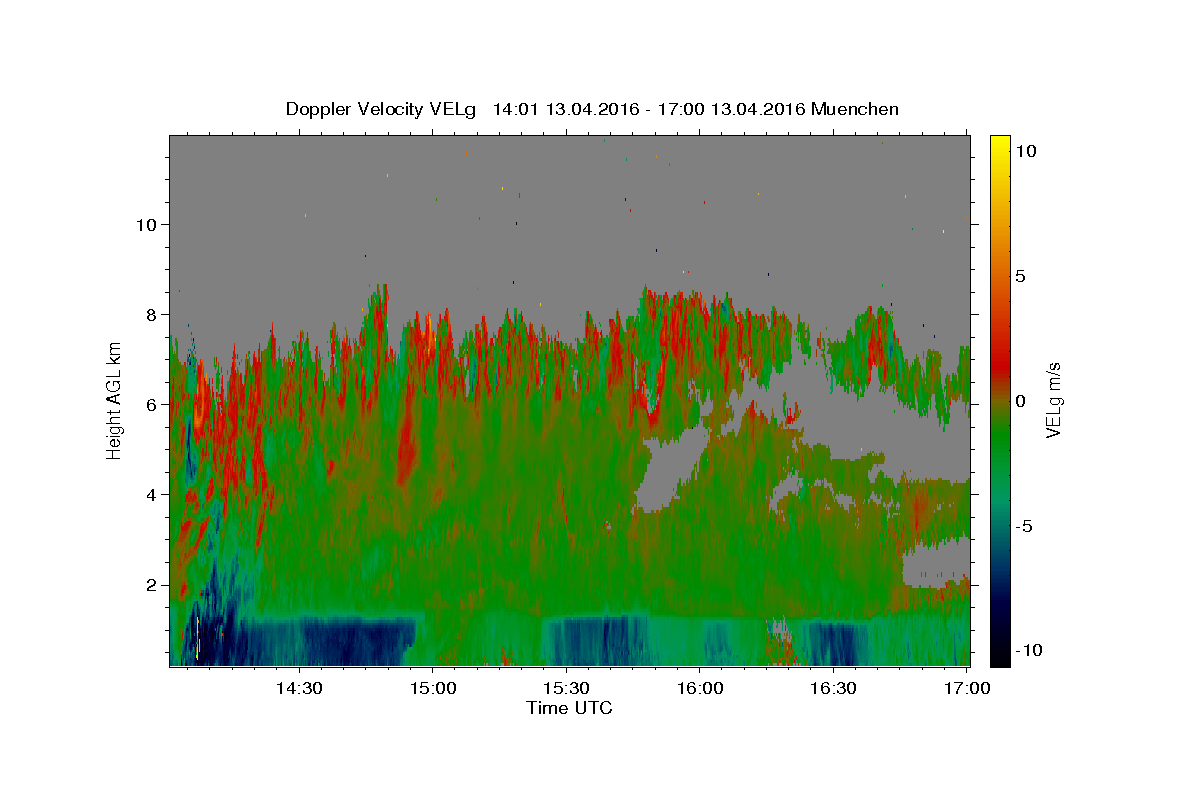Click the Height AGL km axis title
The image size is (1200, 800).
[x=114, y=400]
